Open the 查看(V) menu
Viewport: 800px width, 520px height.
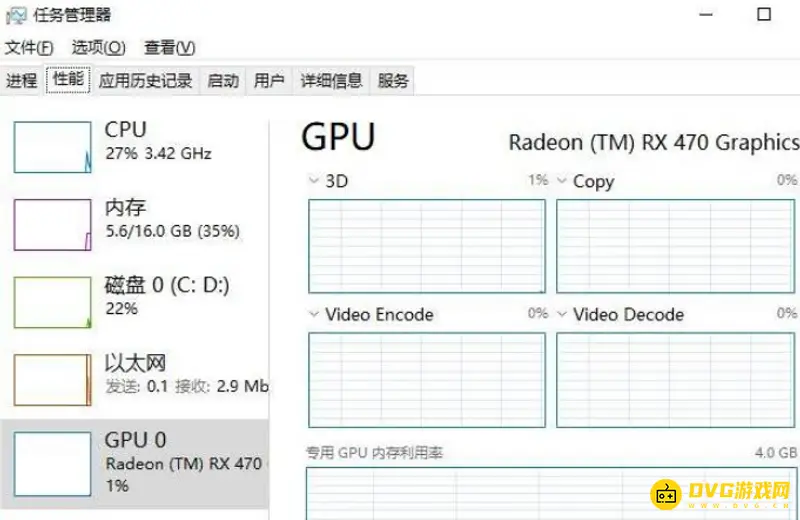[169, 48]
